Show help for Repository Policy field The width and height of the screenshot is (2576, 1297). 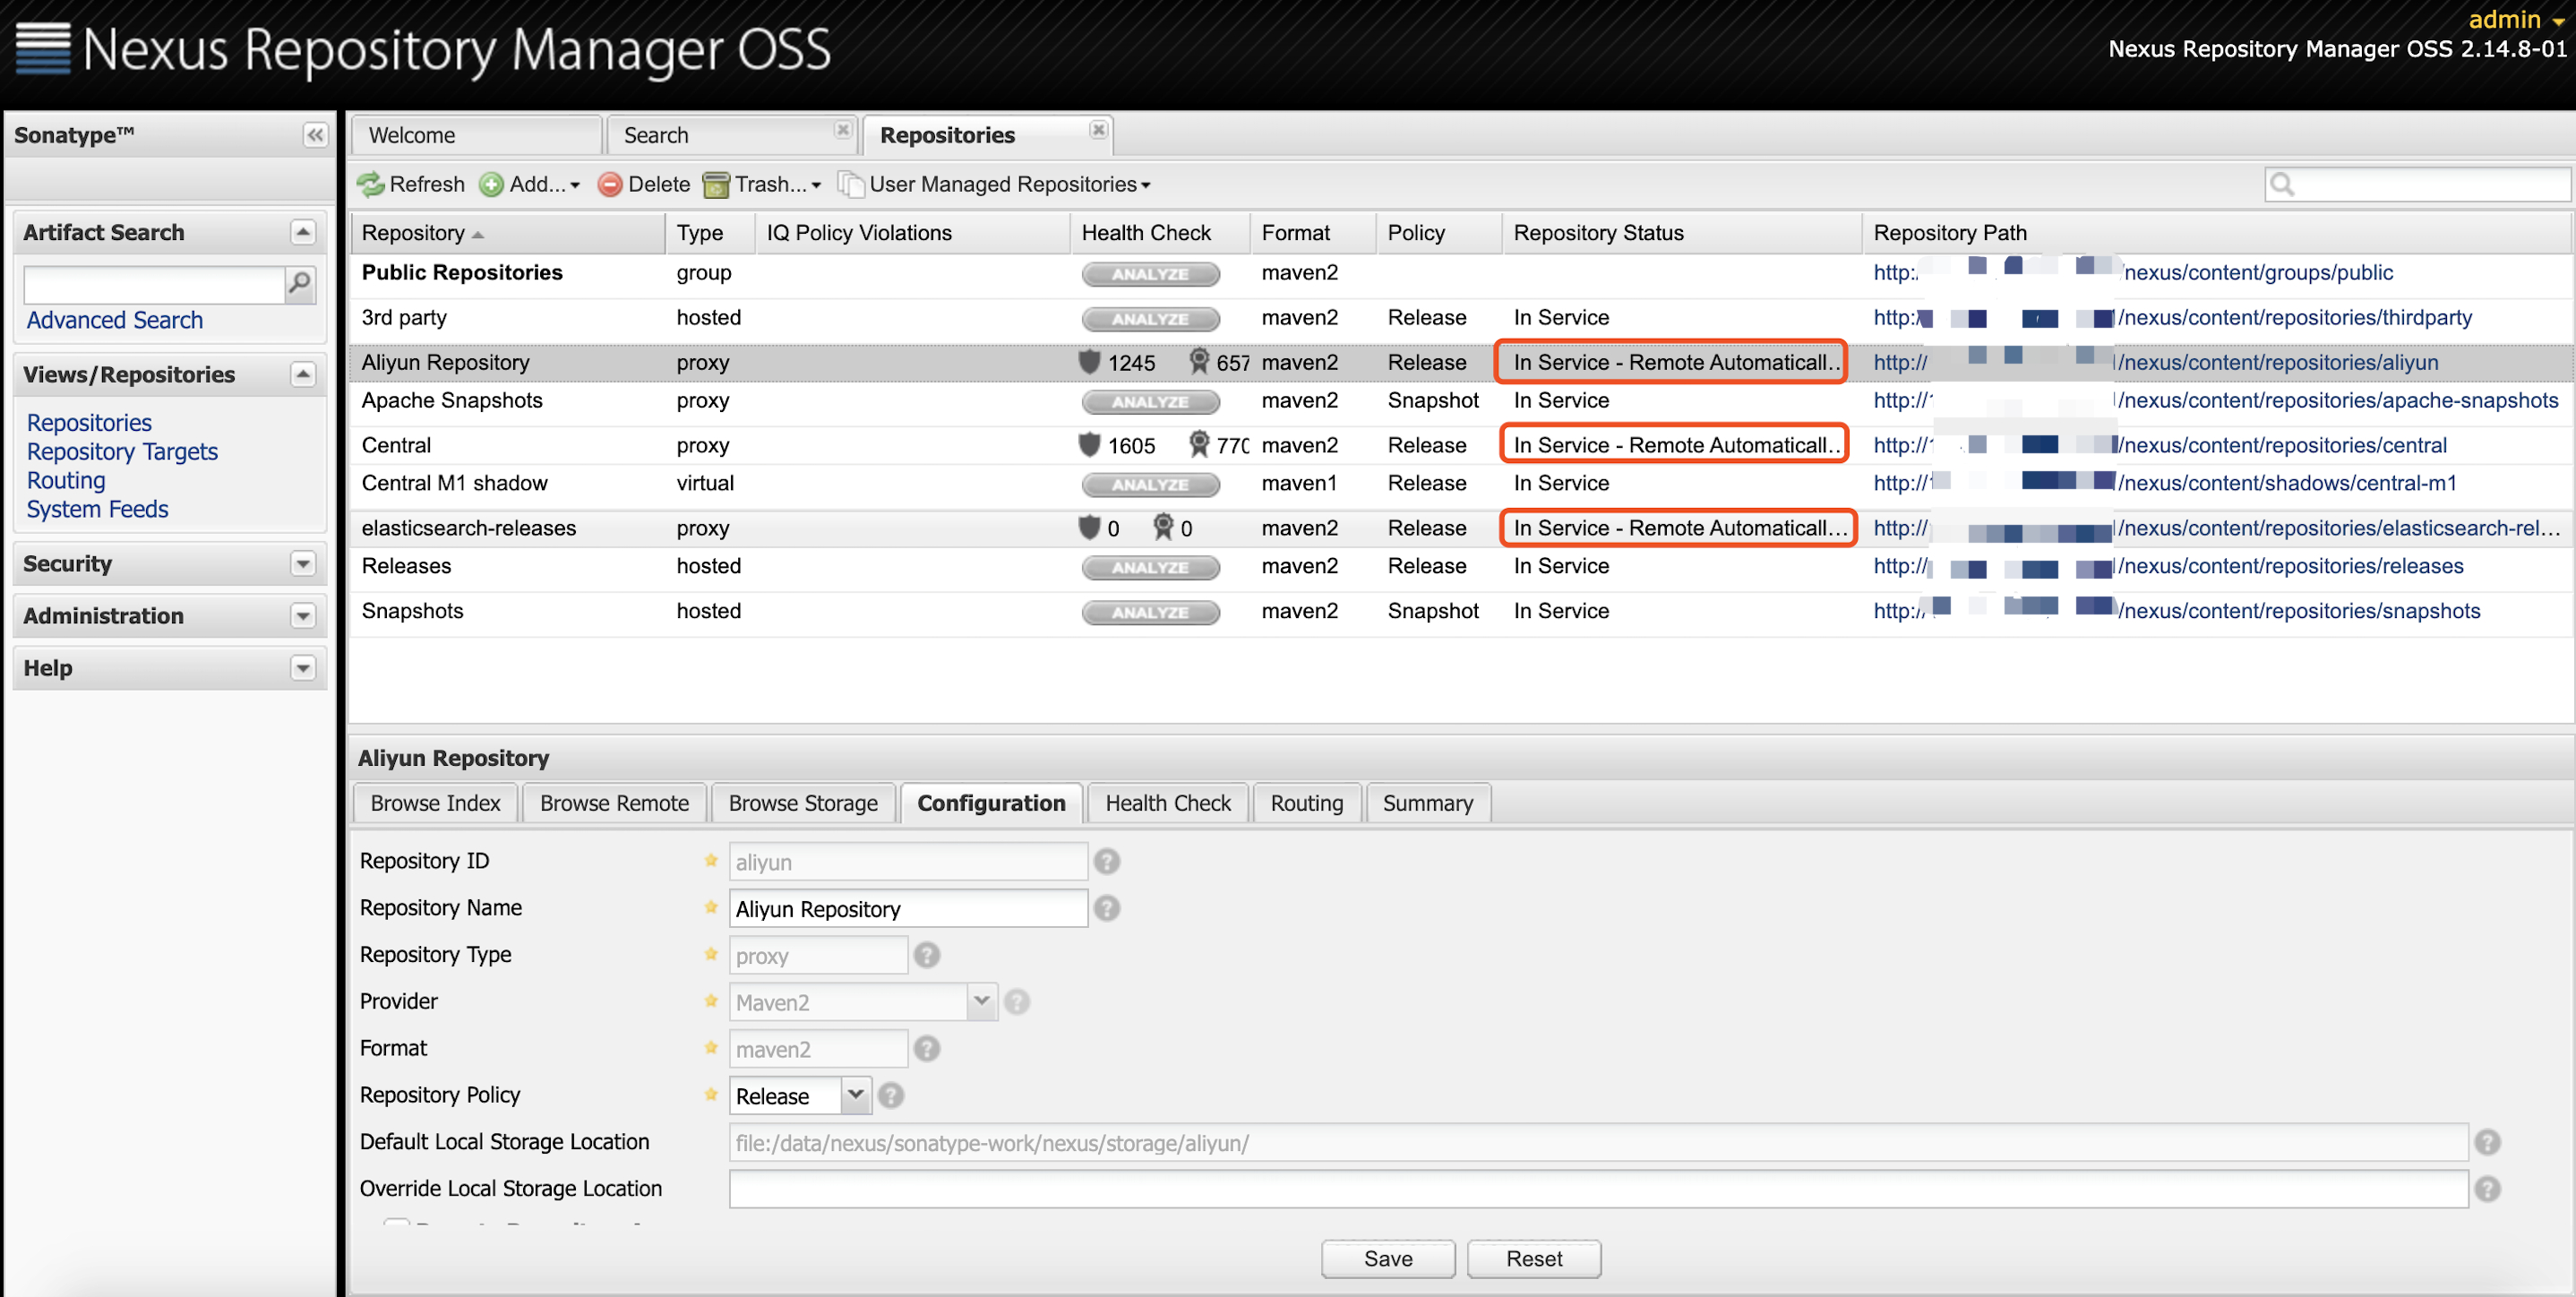[891, 1096]
